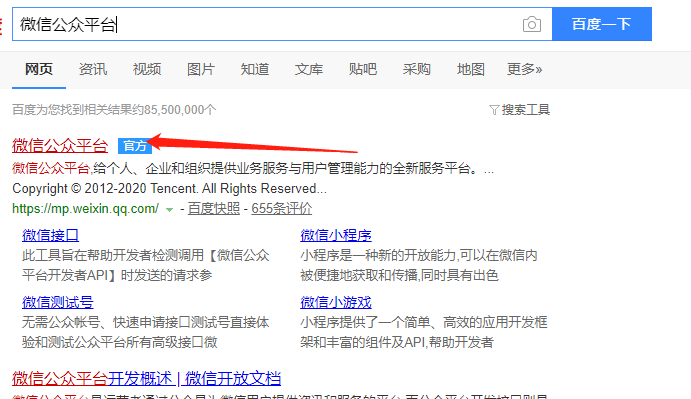Click the 官方 badge next to 微信公众平台
The image size is (691, 399).
pyautogui.click(x=135, y=145)
